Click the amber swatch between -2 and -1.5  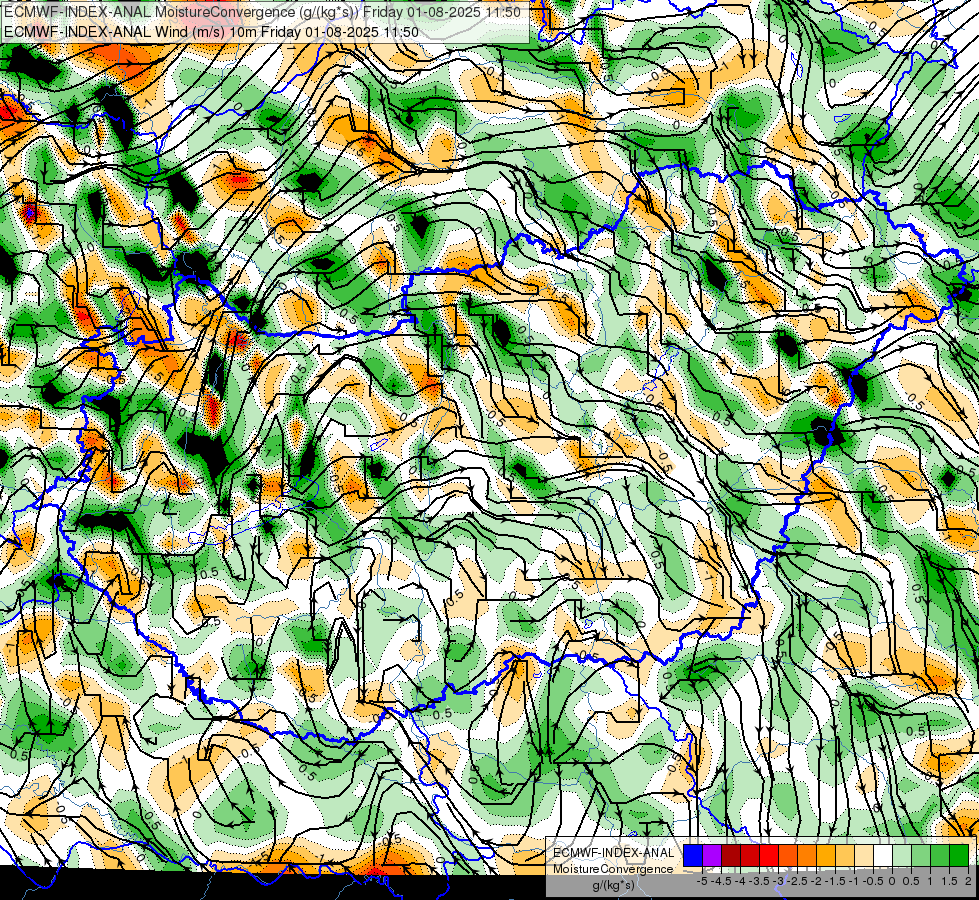[826, 855]
